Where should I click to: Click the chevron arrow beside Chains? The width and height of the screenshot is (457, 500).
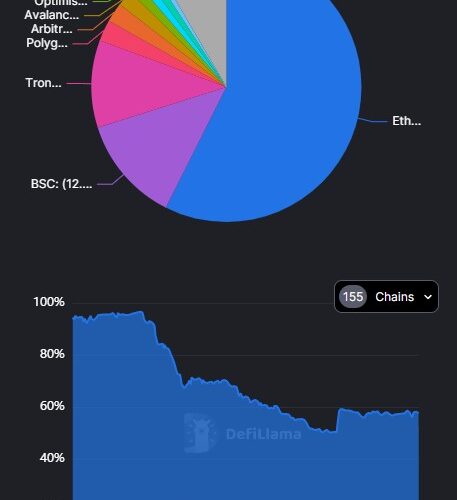428,297
